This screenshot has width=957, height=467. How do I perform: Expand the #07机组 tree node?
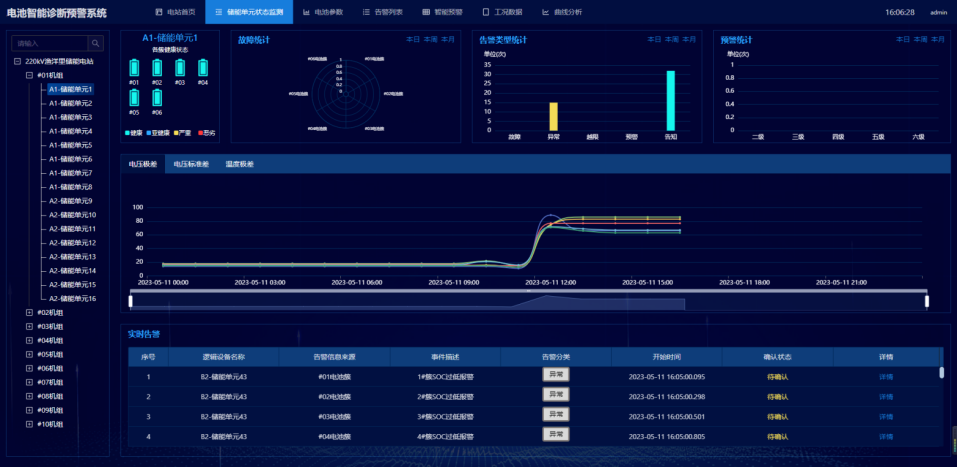29,382
